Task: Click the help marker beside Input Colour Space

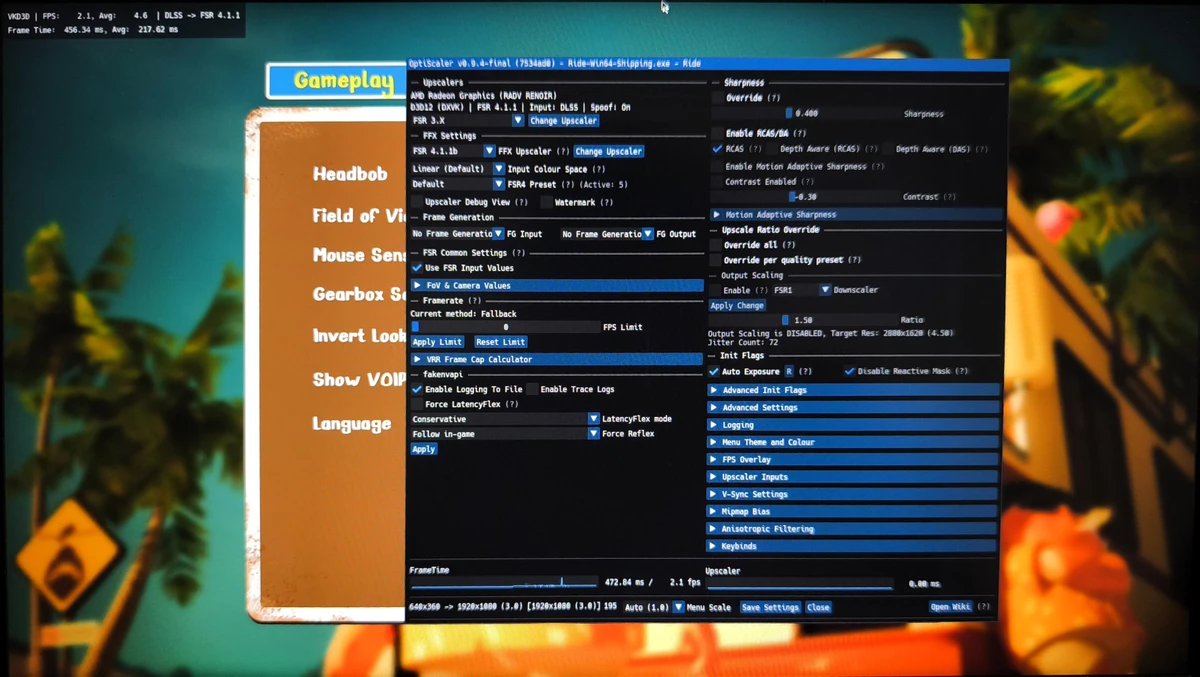Action: click(x=599, y=169)
